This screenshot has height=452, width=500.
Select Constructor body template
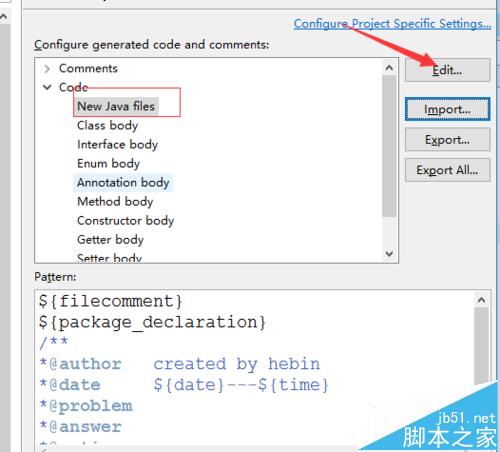point(125,221)
